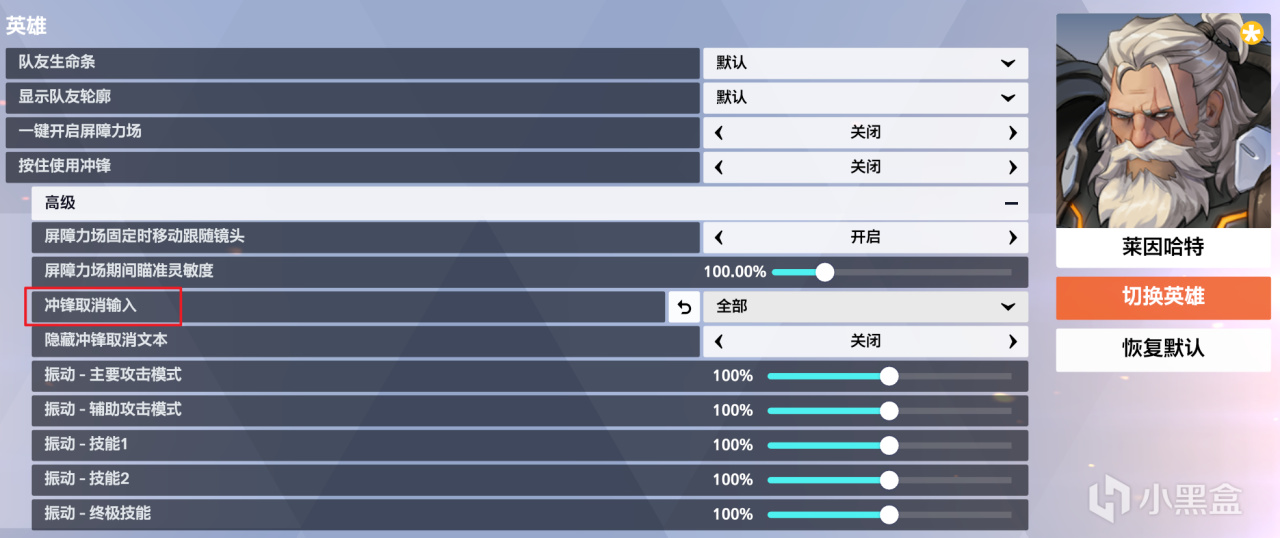Click the 切换英雄 button

(1163, 296)
